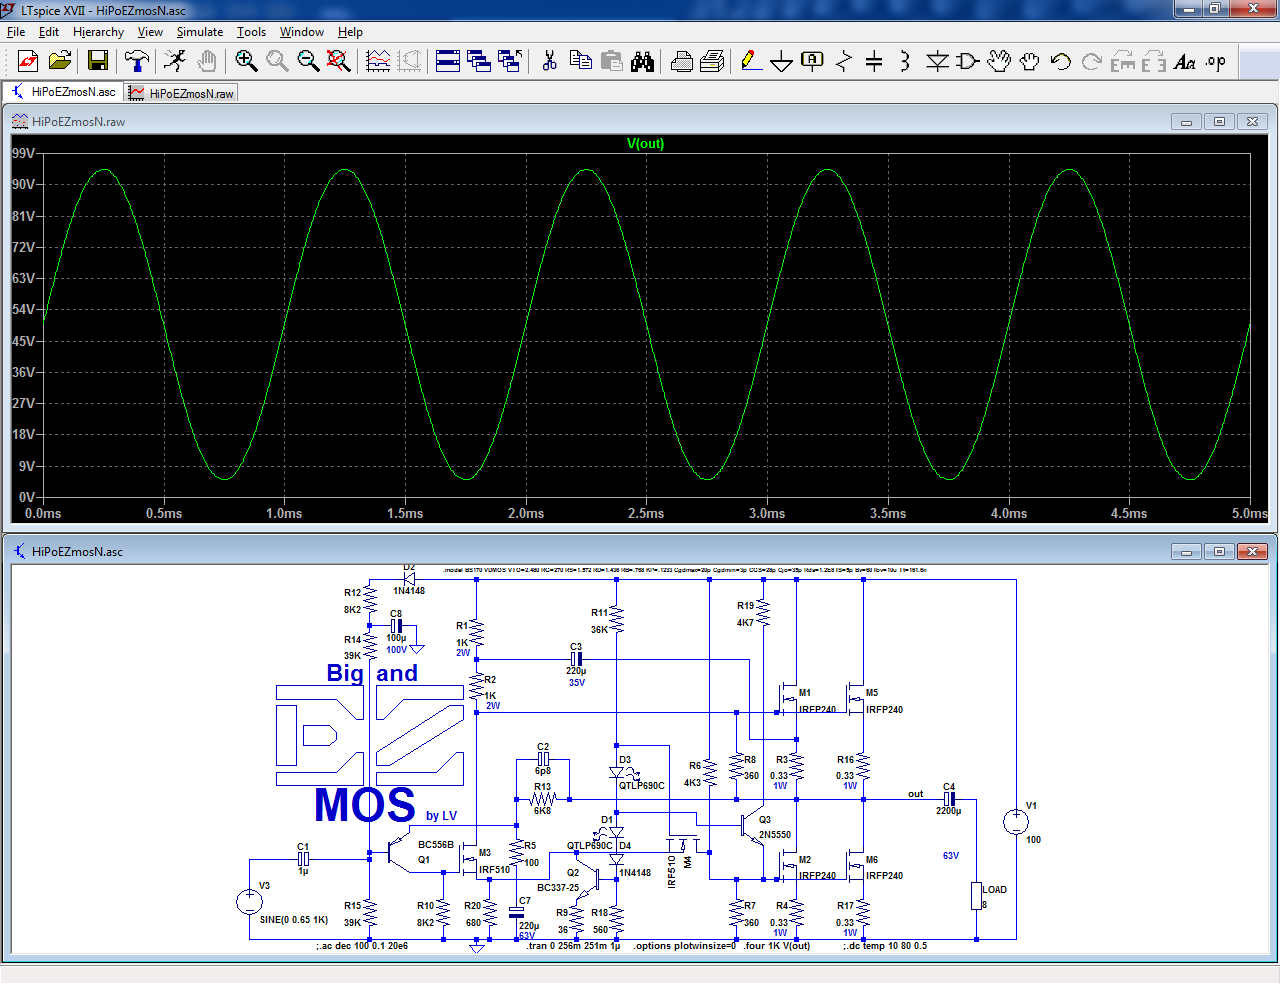This screenshot has height=984, width=1280.
Task: Open the Window menu
Action: click(302, 32)
